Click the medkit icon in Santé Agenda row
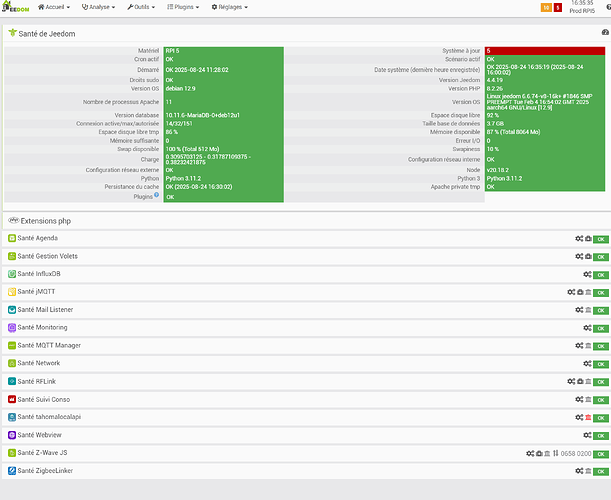This screenshot has width=611, height=500. [x=588, y=239]
